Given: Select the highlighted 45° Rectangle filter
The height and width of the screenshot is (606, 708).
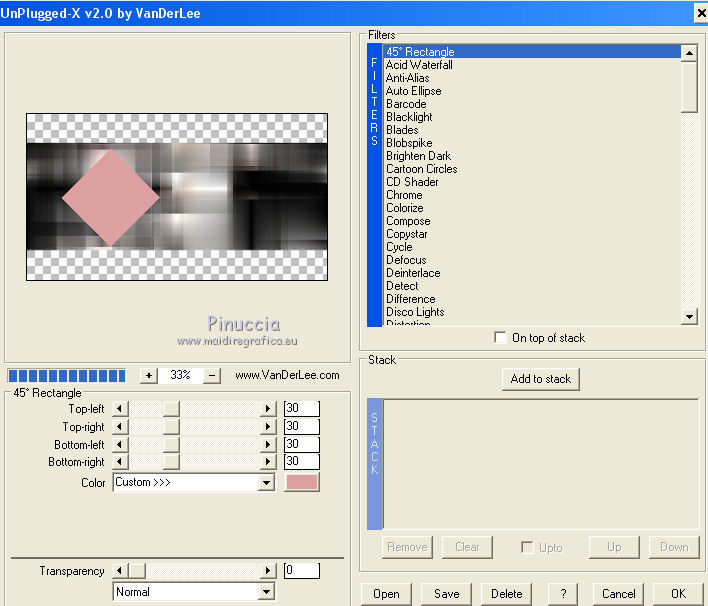Looking at the screenshot, I should (532, 52).
